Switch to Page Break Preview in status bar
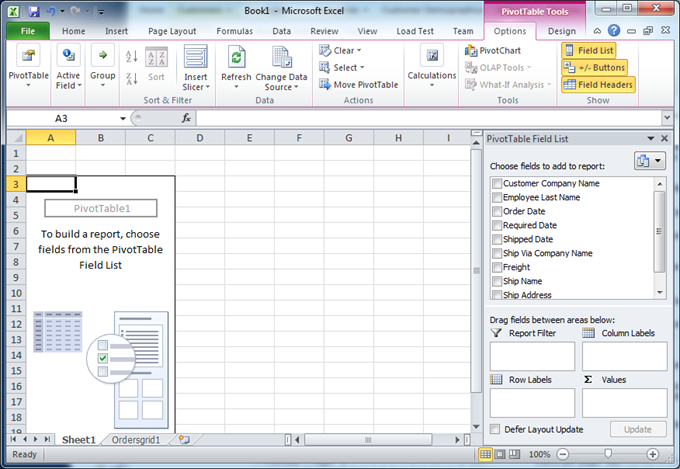 [x=514, y=454]
